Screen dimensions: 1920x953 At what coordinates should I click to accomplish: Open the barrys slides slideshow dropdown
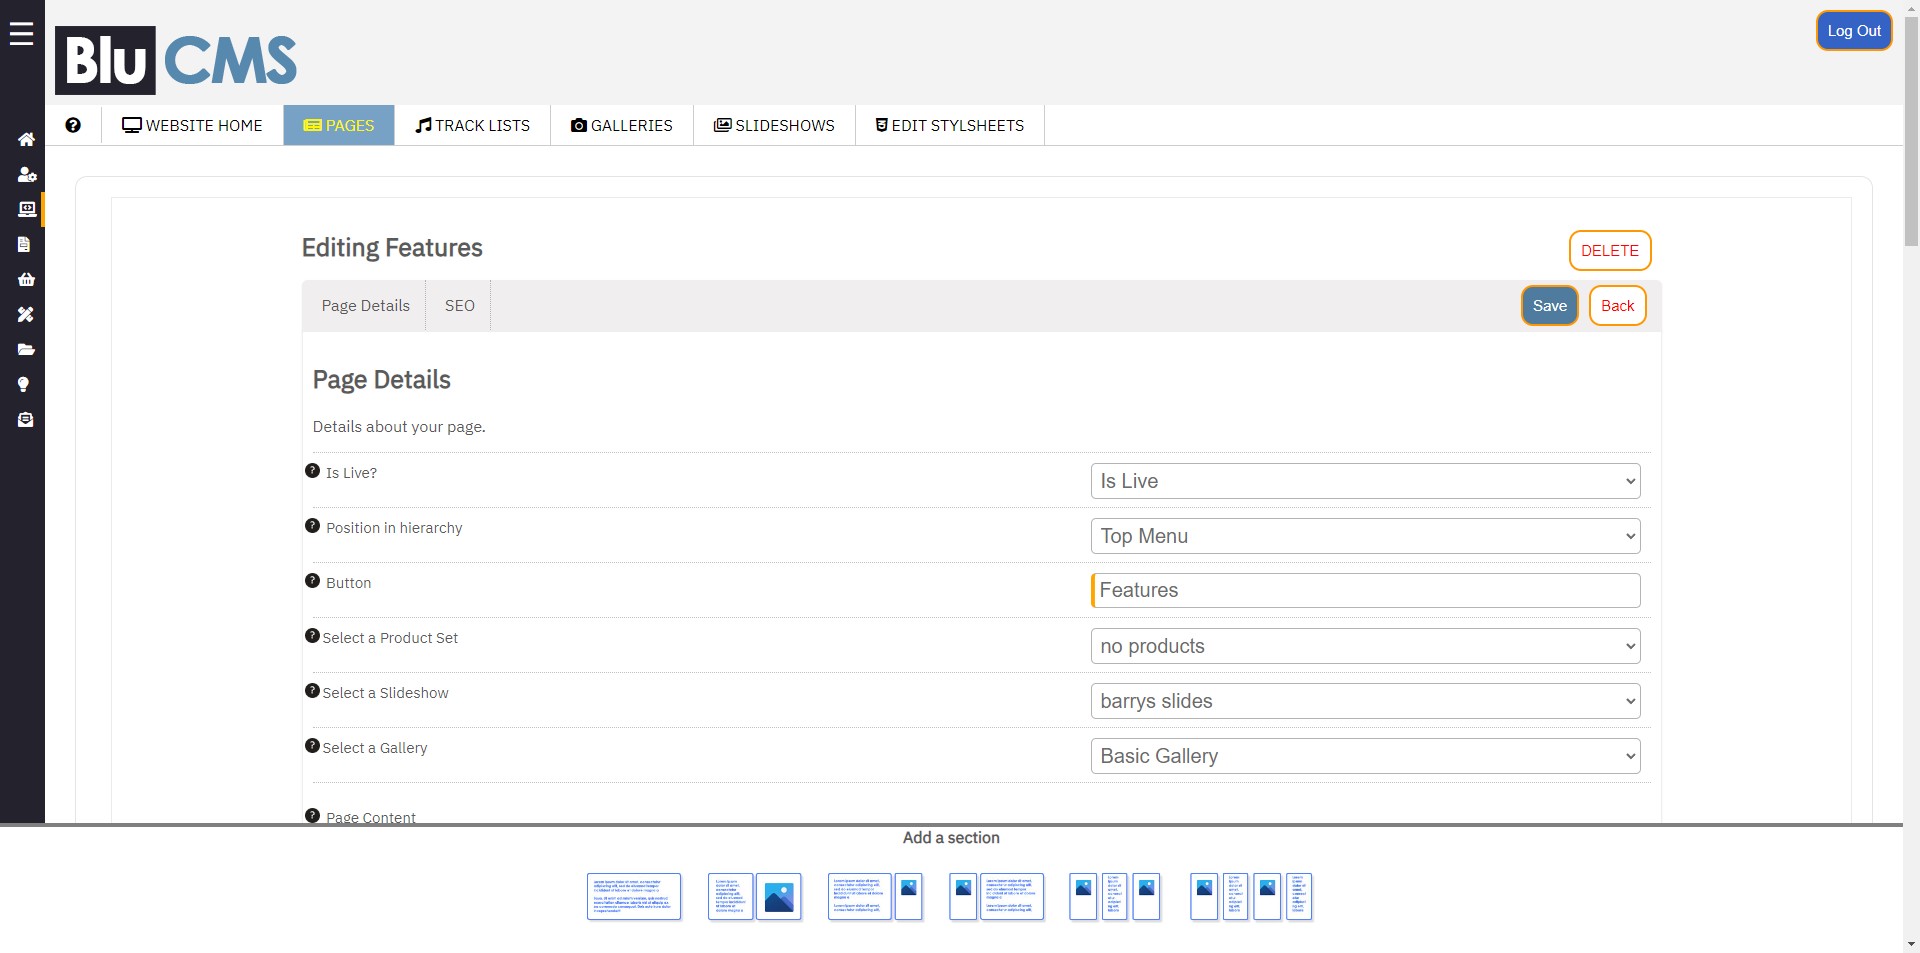point(1365,701)
